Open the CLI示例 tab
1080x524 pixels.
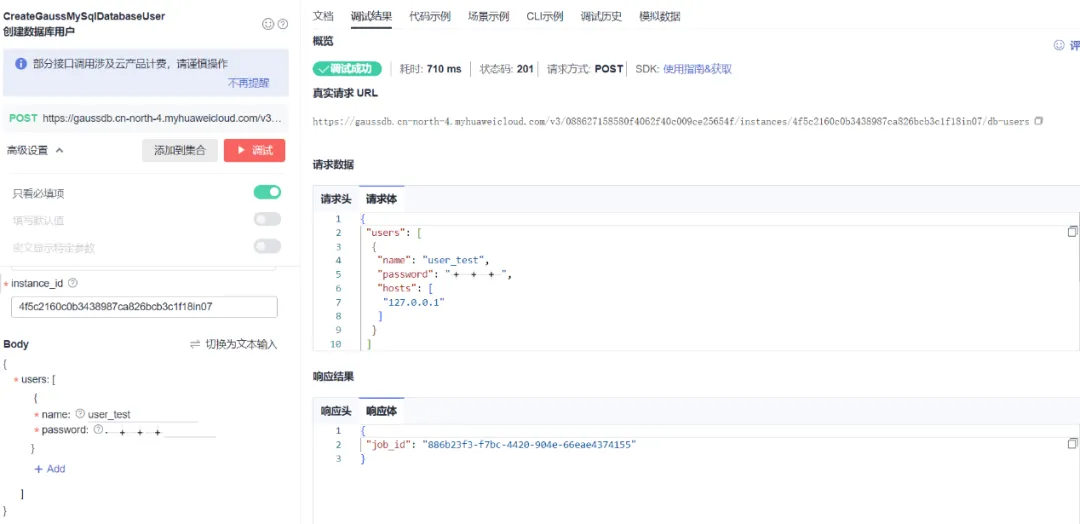pos(544,16)
